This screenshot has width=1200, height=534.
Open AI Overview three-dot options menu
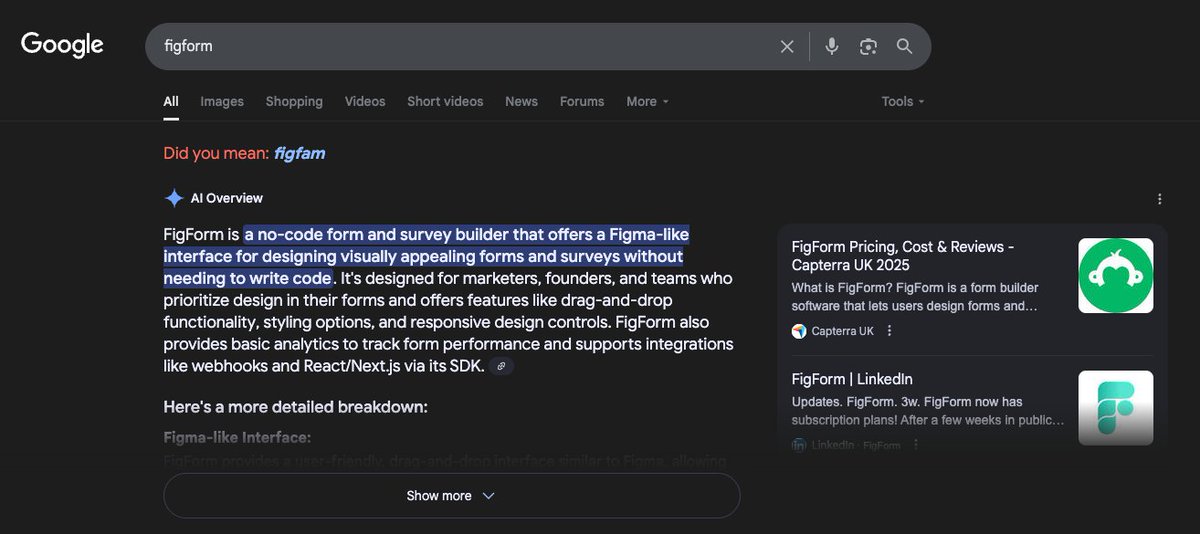[1159, 199]
